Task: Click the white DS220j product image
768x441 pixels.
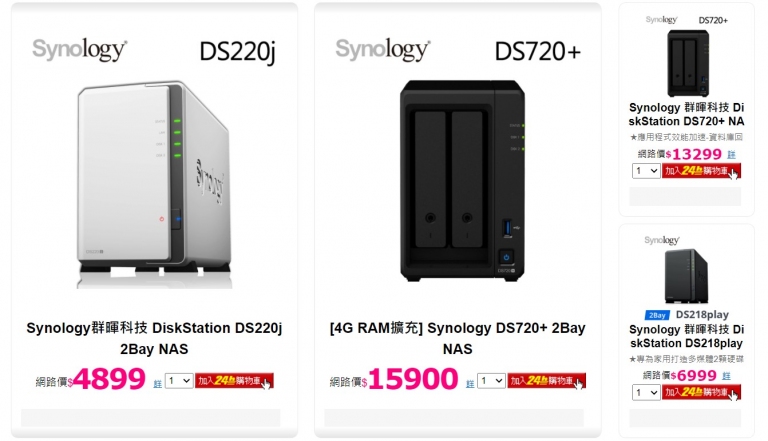Action: tap(154, 184)
